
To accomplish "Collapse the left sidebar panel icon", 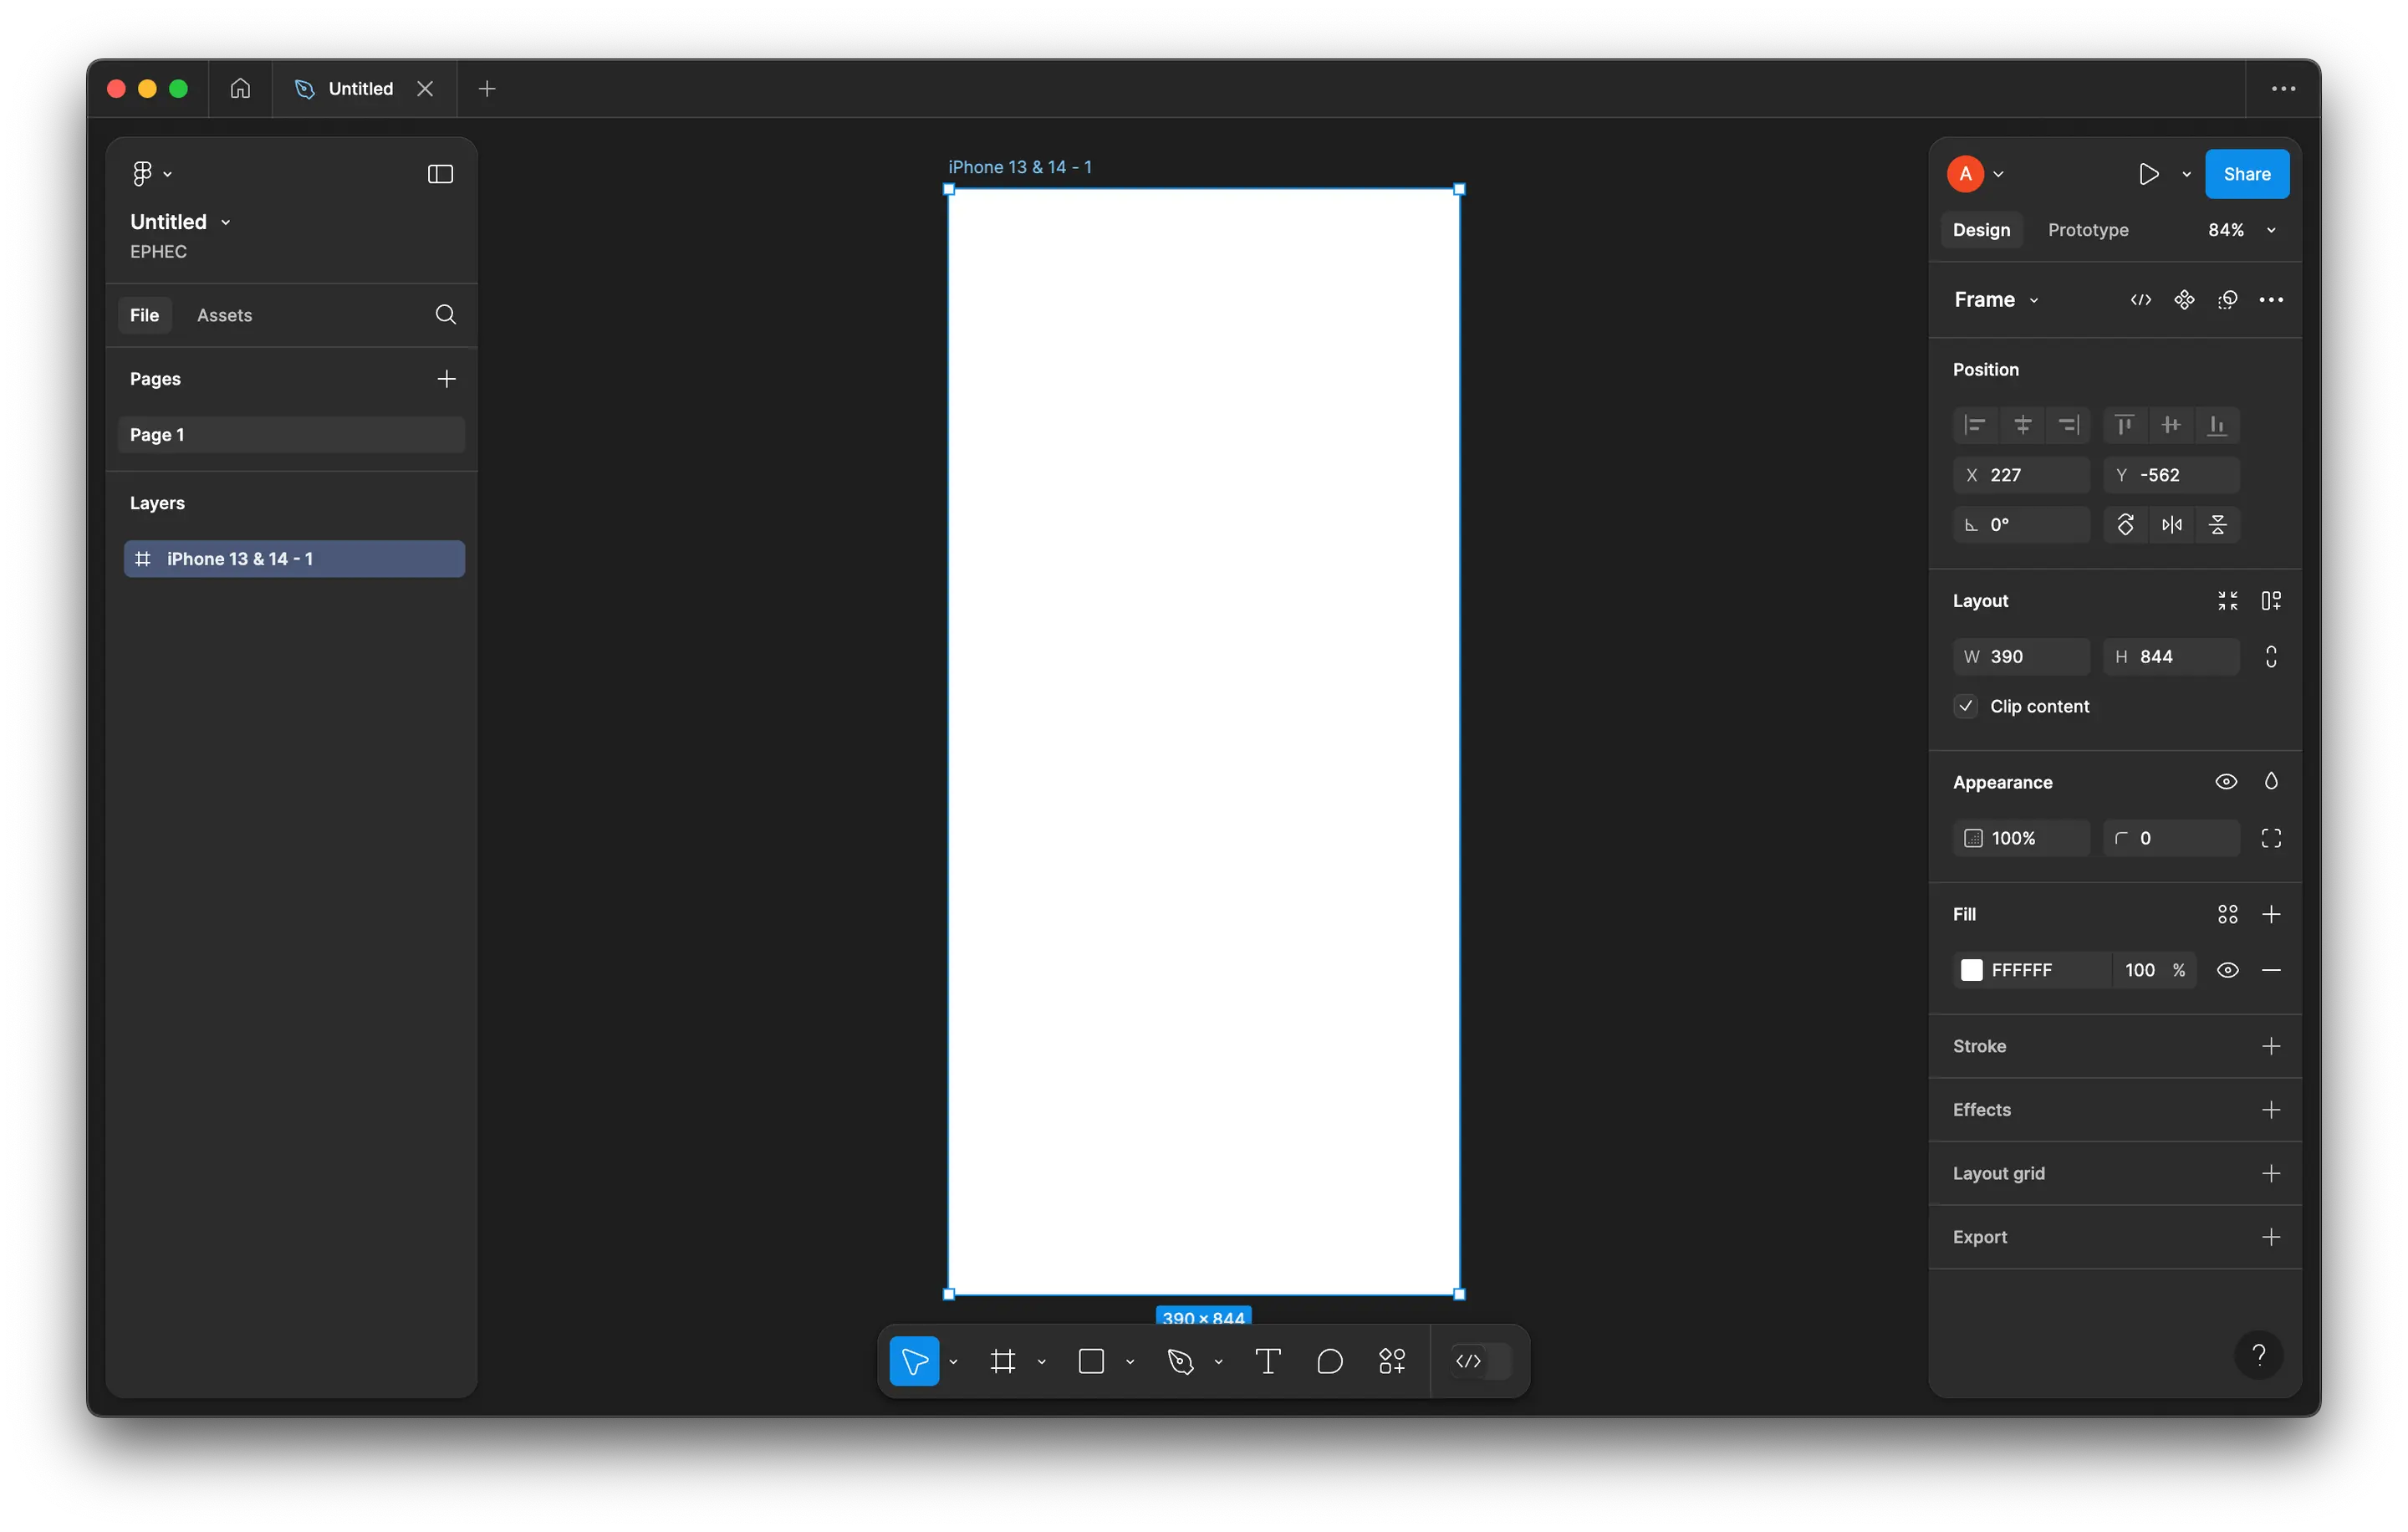I will point(440,174).
